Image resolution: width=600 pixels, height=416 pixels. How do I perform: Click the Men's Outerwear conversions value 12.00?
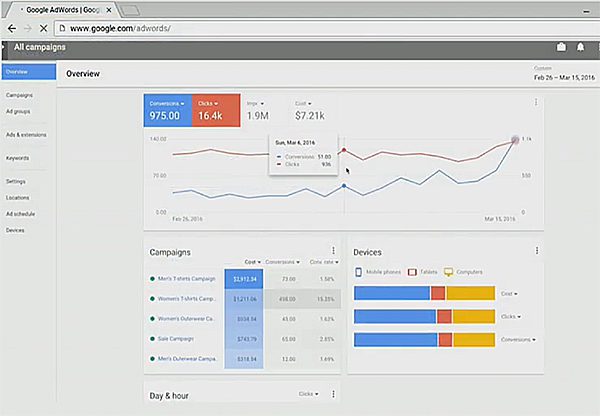289,359
